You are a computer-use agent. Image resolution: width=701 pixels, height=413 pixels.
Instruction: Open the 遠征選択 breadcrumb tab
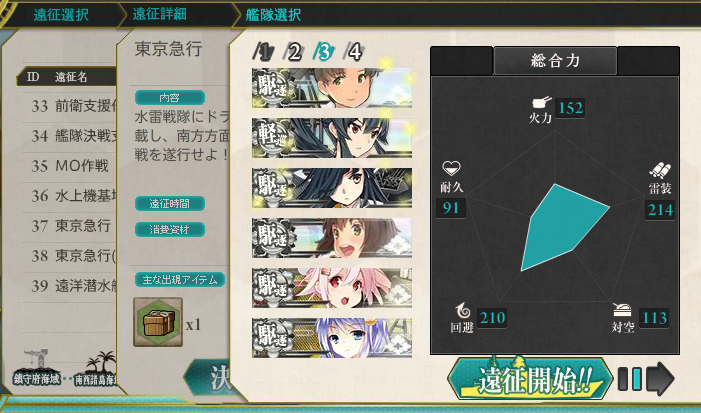60,15
